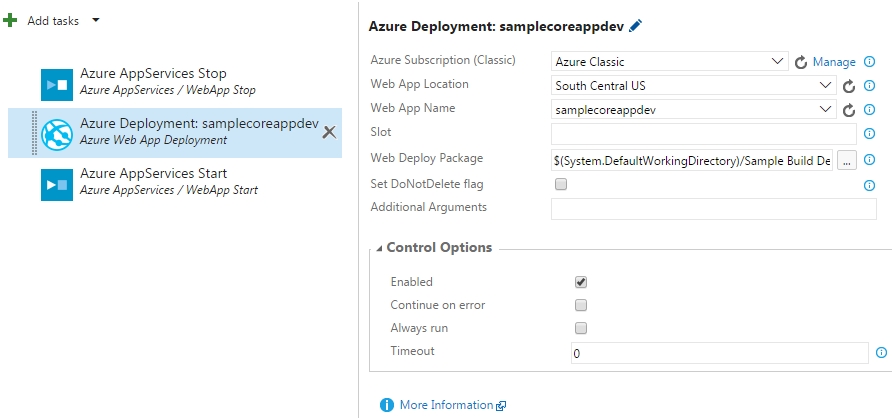Collapse the Control Options section
Viewport: 892px width, 418px height.
(x=379, y=249)
